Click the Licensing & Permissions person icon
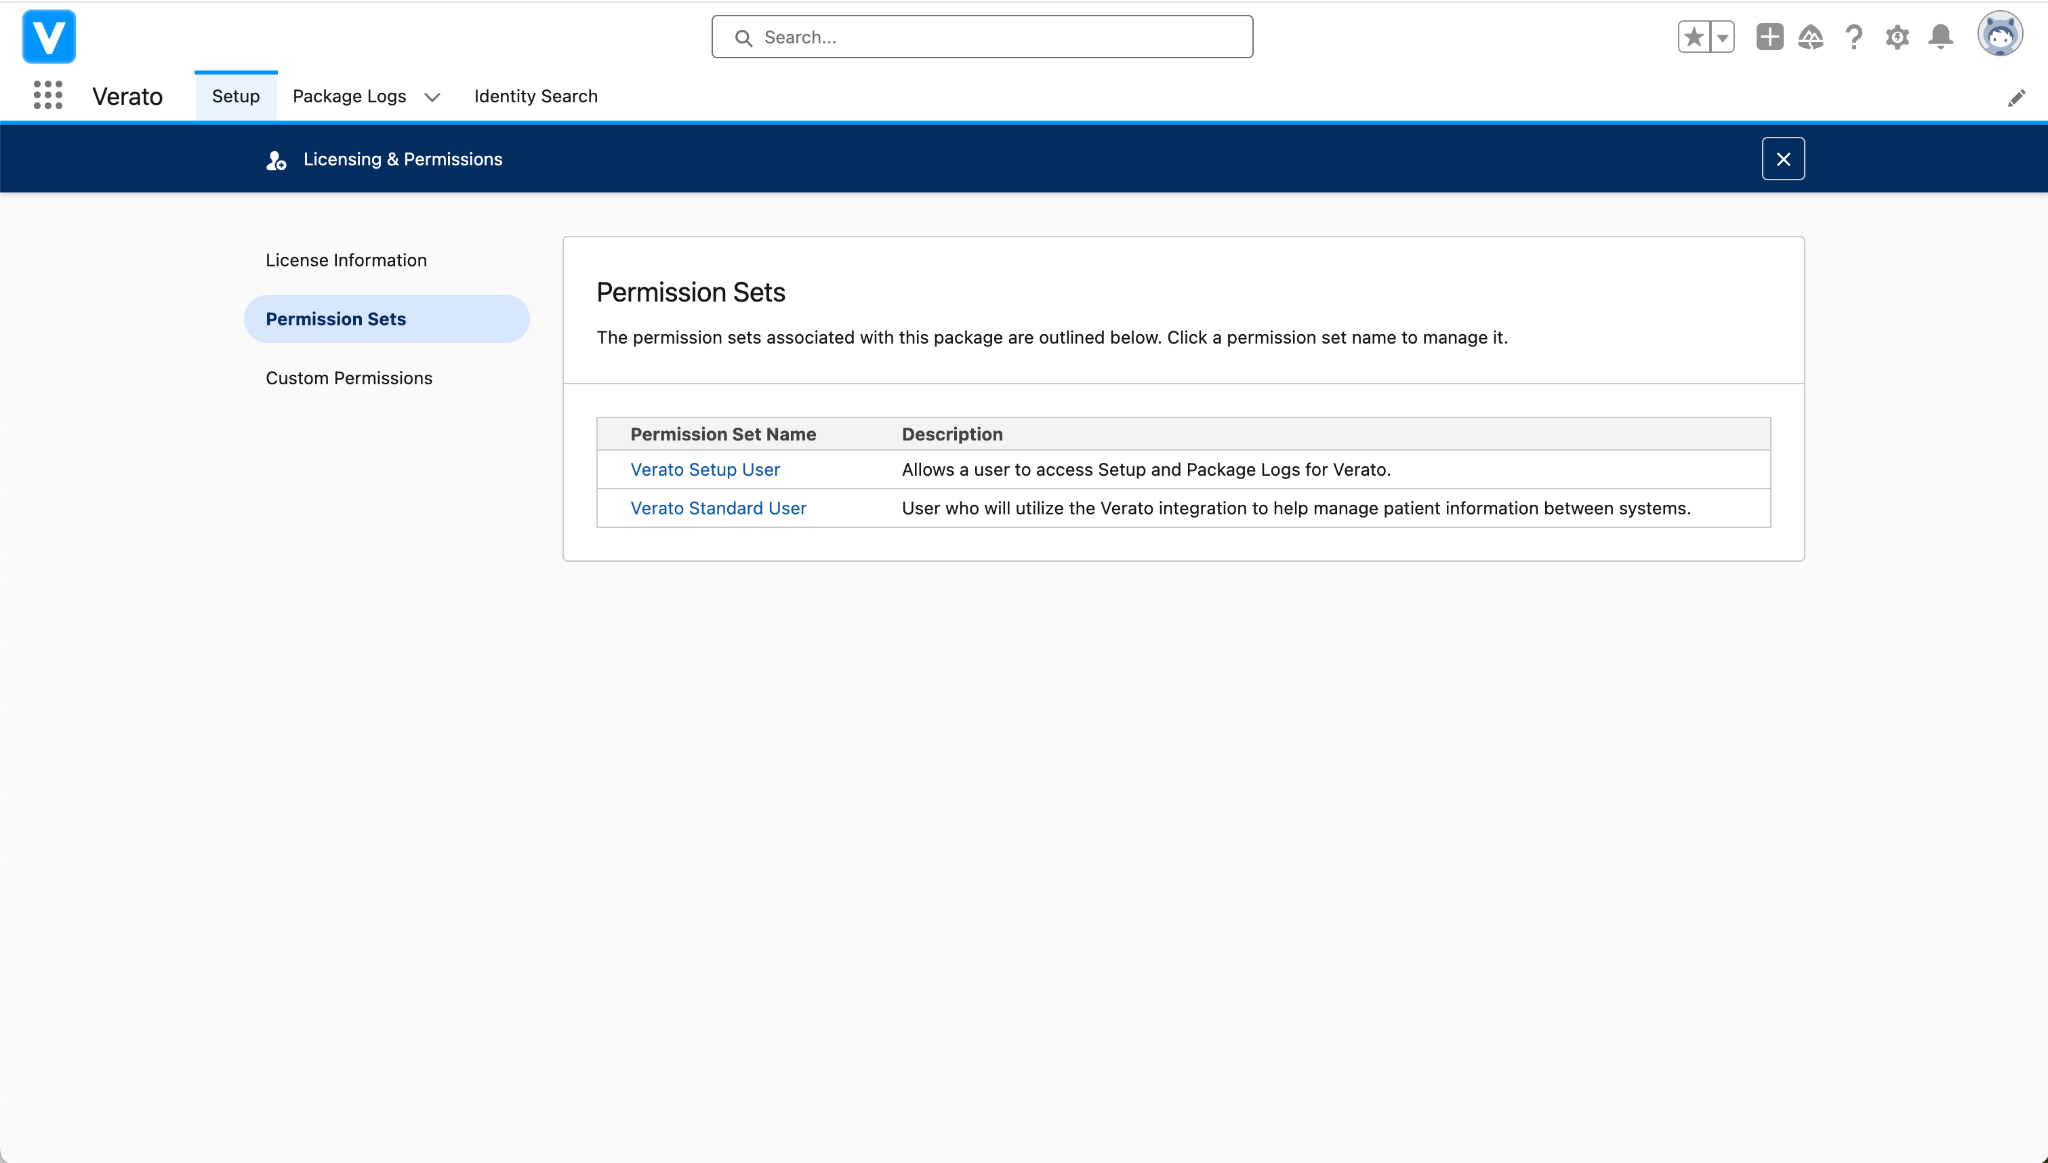 276,160
